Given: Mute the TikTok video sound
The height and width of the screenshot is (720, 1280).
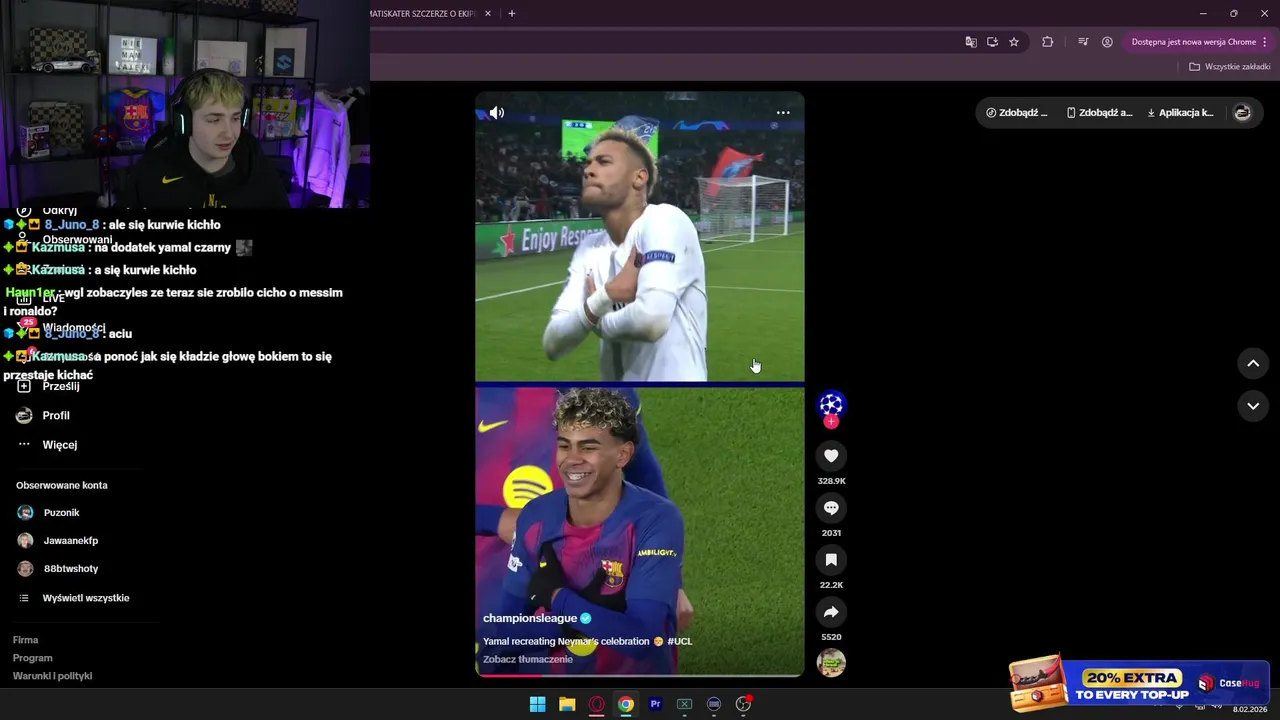Looking at the screenshot, I should tap(496, 113).
